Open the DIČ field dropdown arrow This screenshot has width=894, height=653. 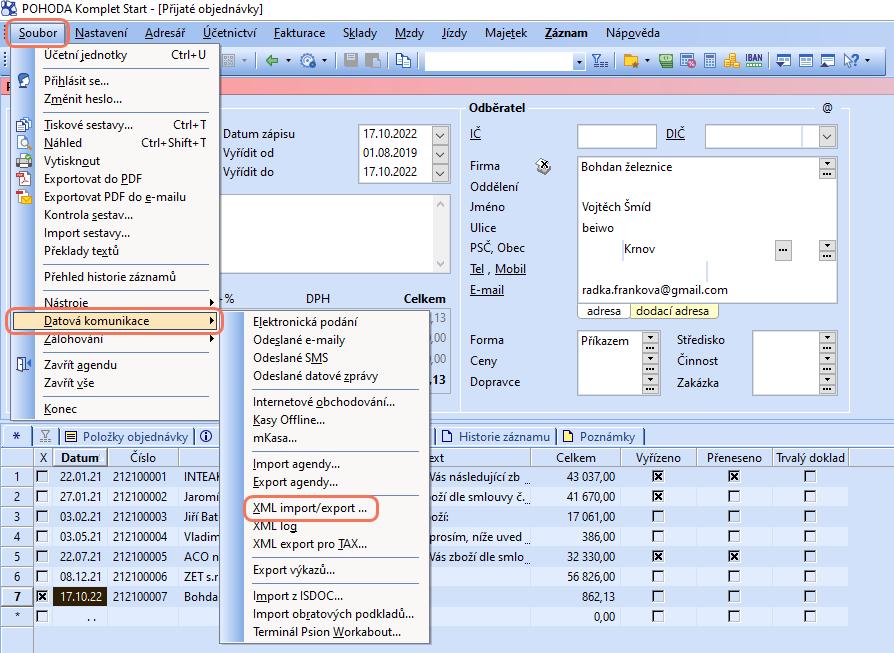click(827, 136)
